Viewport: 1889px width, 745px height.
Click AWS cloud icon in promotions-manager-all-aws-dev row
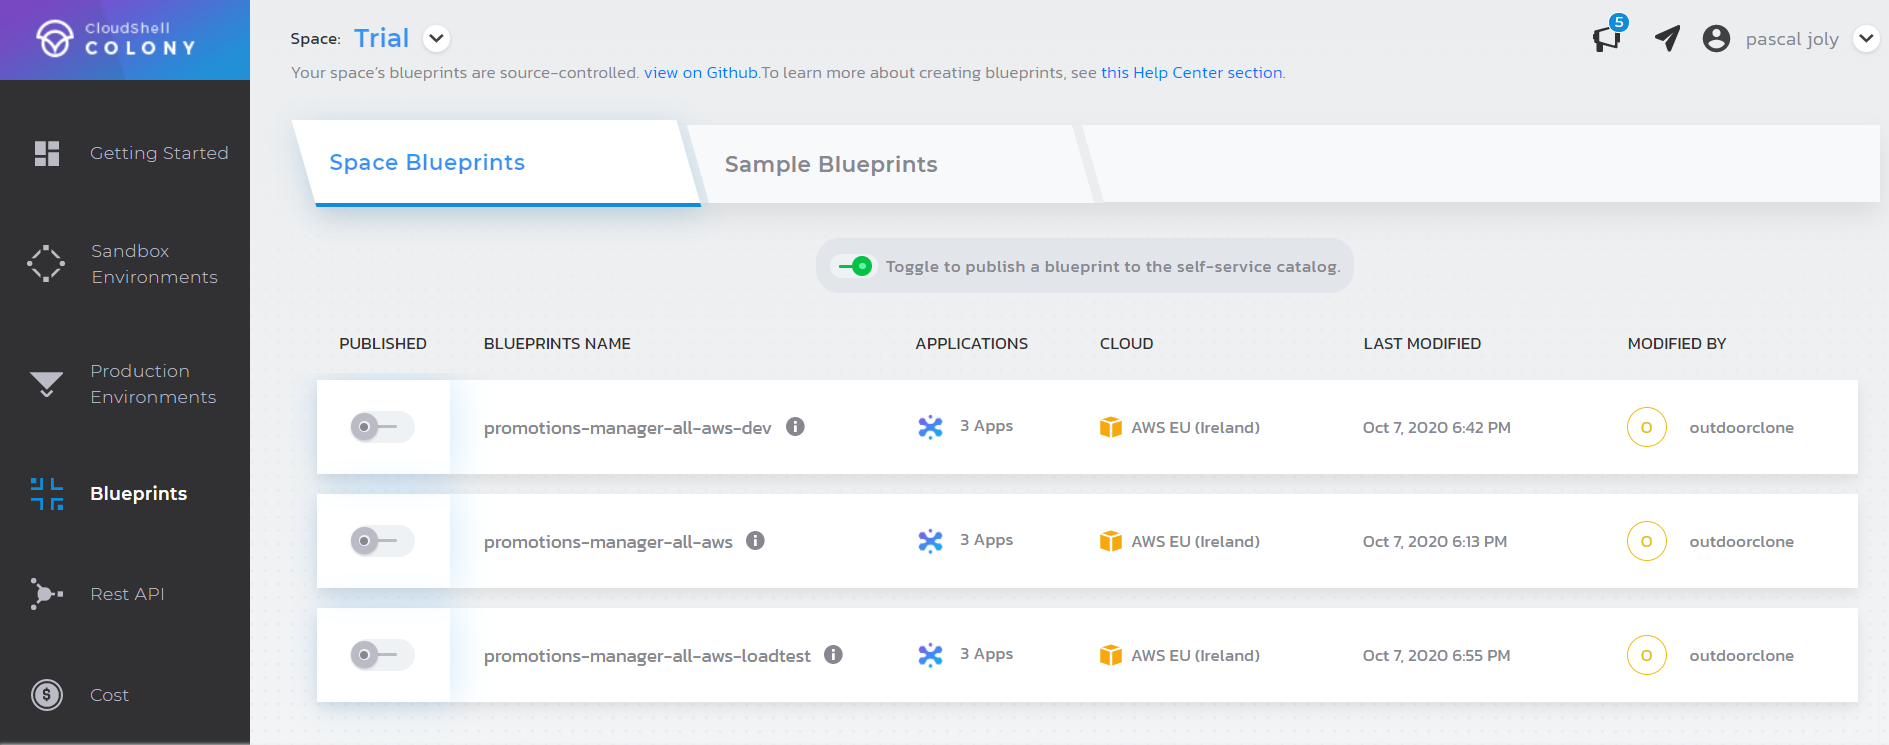pyautogui.click(x=1110, y=427)
